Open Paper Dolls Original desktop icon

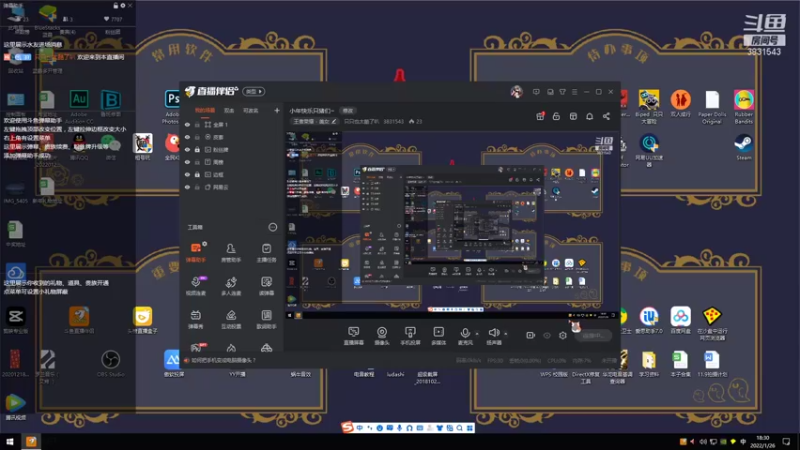[x=712, y=107]
